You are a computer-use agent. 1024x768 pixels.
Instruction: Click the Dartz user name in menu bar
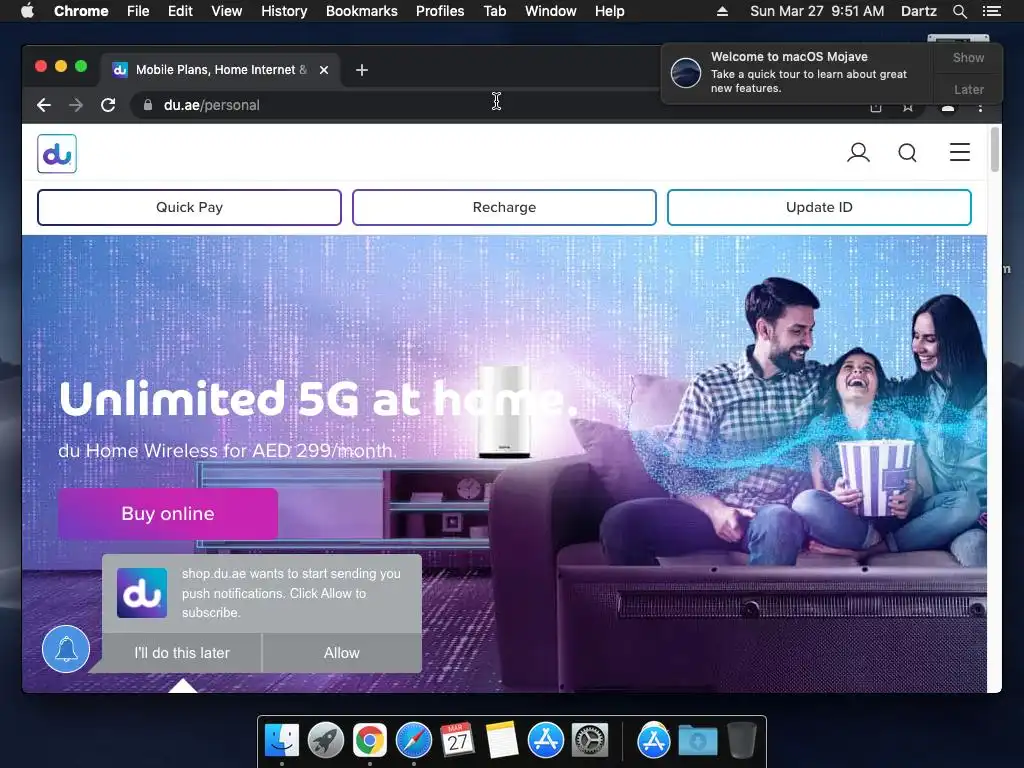pyautogui.click(x=918, y=11)
